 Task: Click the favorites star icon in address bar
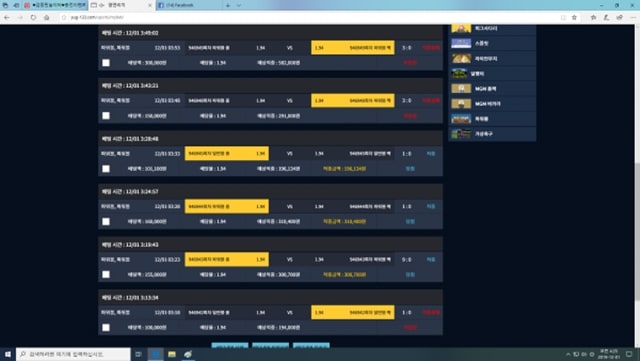574,18
